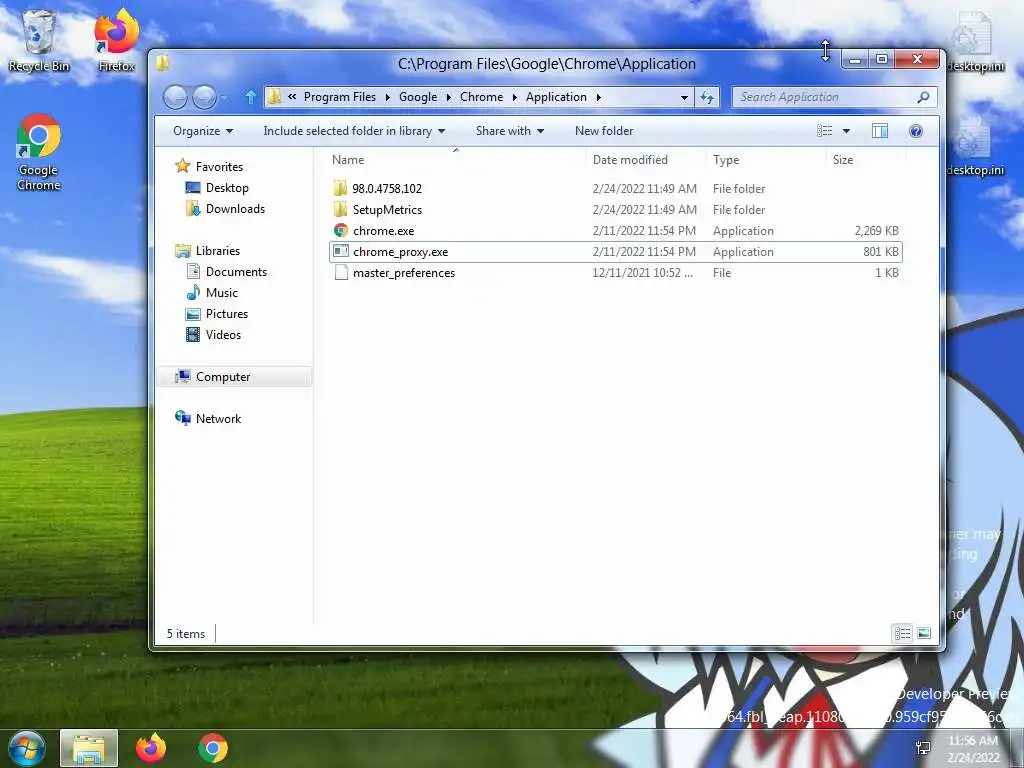This screenshot has height=768, width=1024.
Task: Open the Documents library
Action: click(236, 272)
